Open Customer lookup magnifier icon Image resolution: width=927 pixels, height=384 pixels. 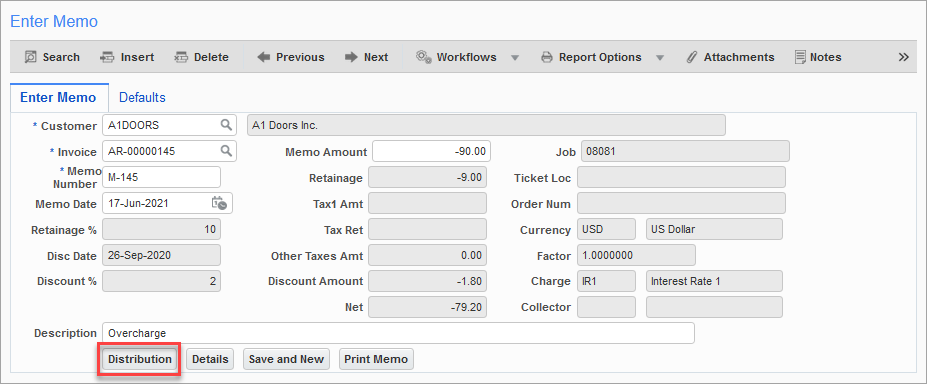point(226,125)
